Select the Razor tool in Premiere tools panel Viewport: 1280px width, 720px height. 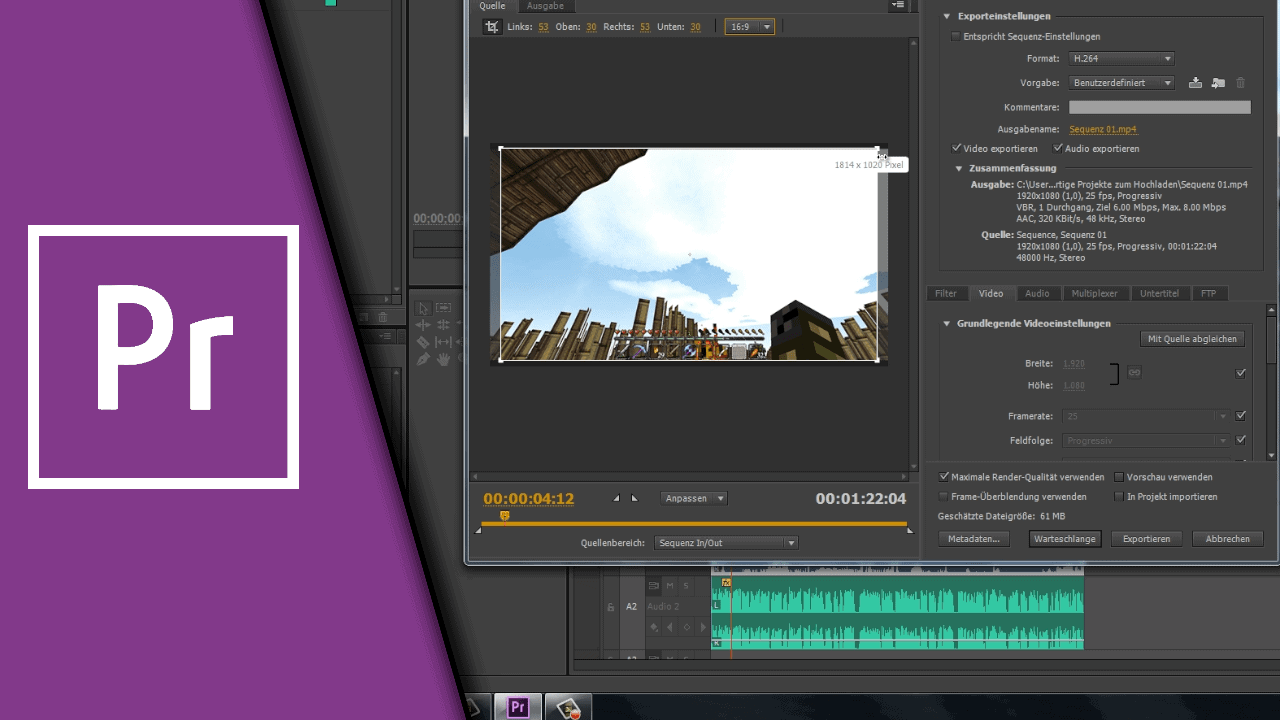(x=423, y=342)
